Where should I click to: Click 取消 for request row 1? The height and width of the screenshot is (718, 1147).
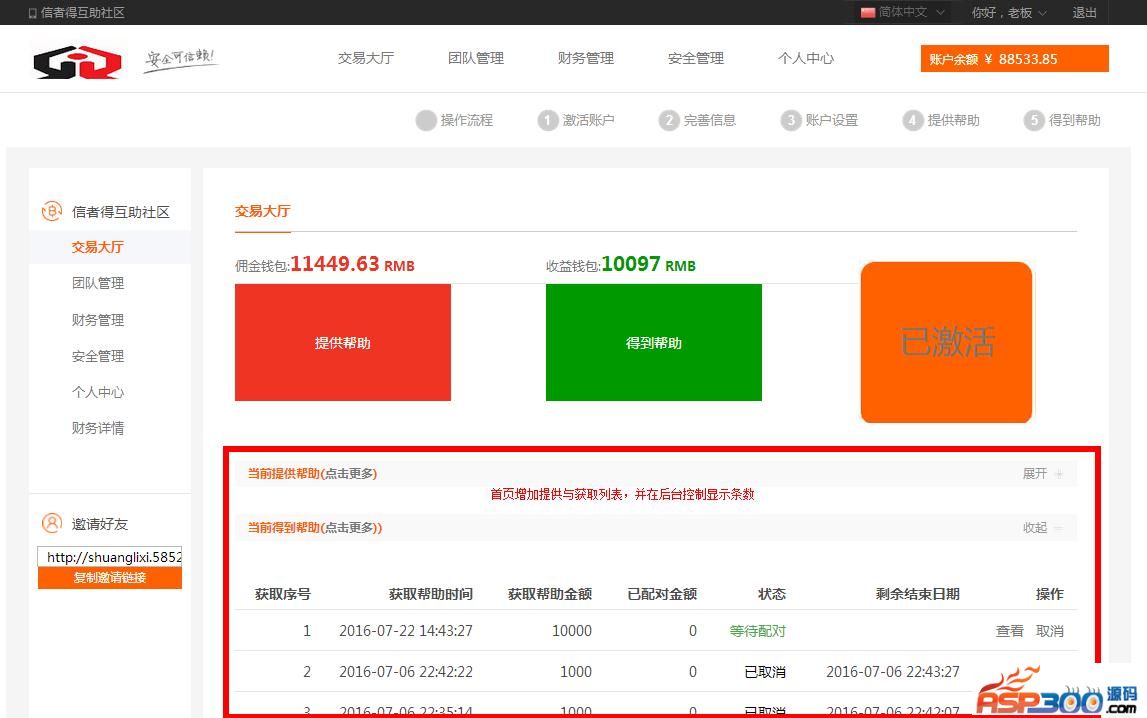(1049, 631)
